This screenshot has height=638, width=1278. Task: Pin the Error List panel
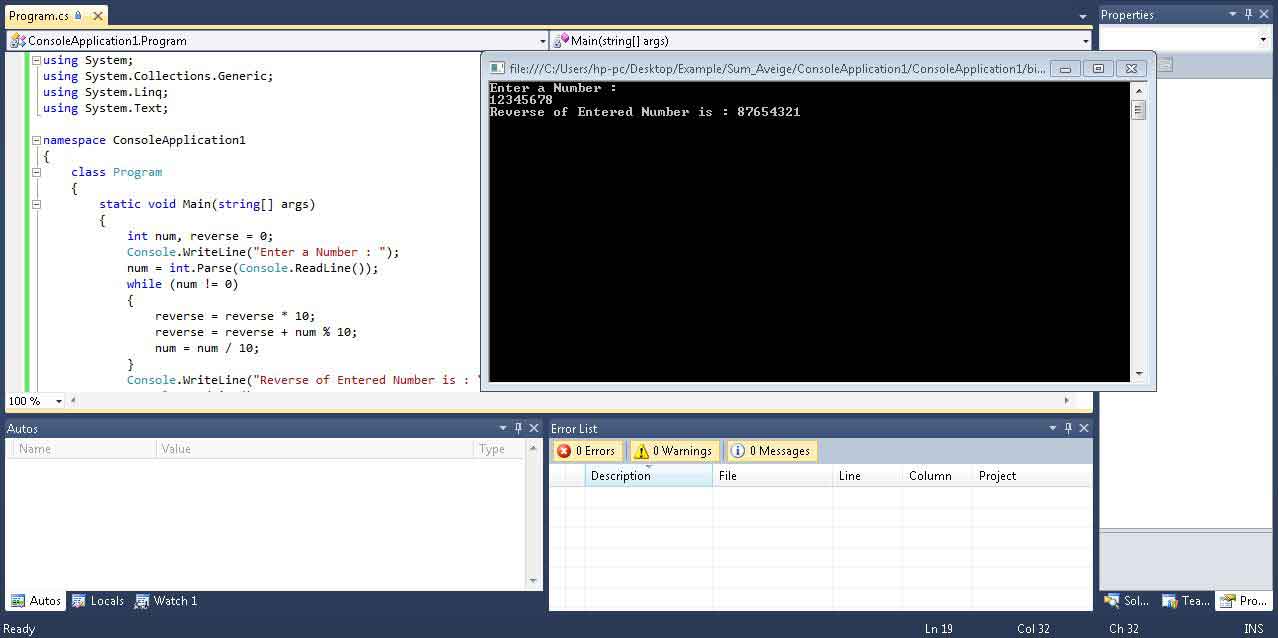coord(1068,428)
